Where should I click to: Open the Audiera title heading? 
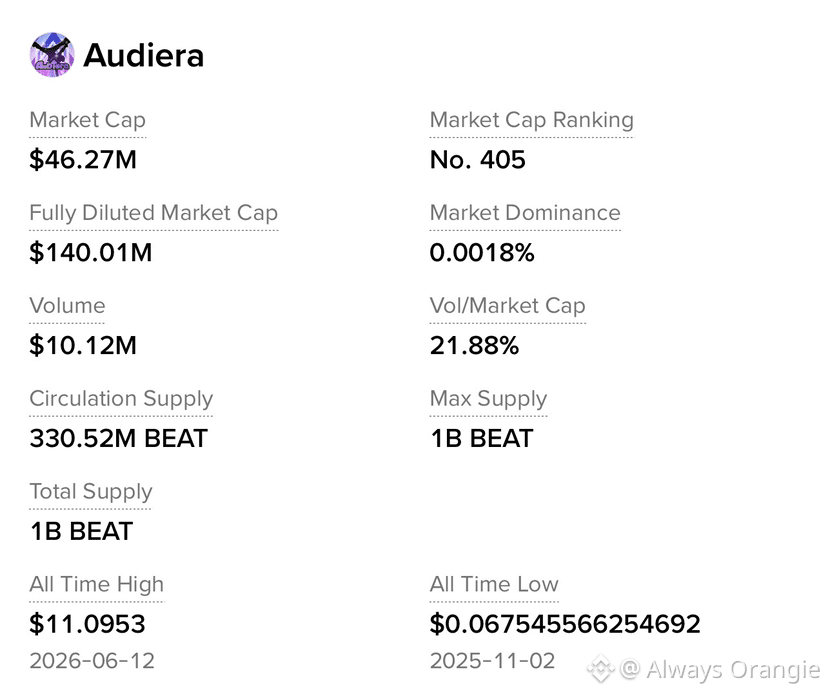(x=144, y=55)
